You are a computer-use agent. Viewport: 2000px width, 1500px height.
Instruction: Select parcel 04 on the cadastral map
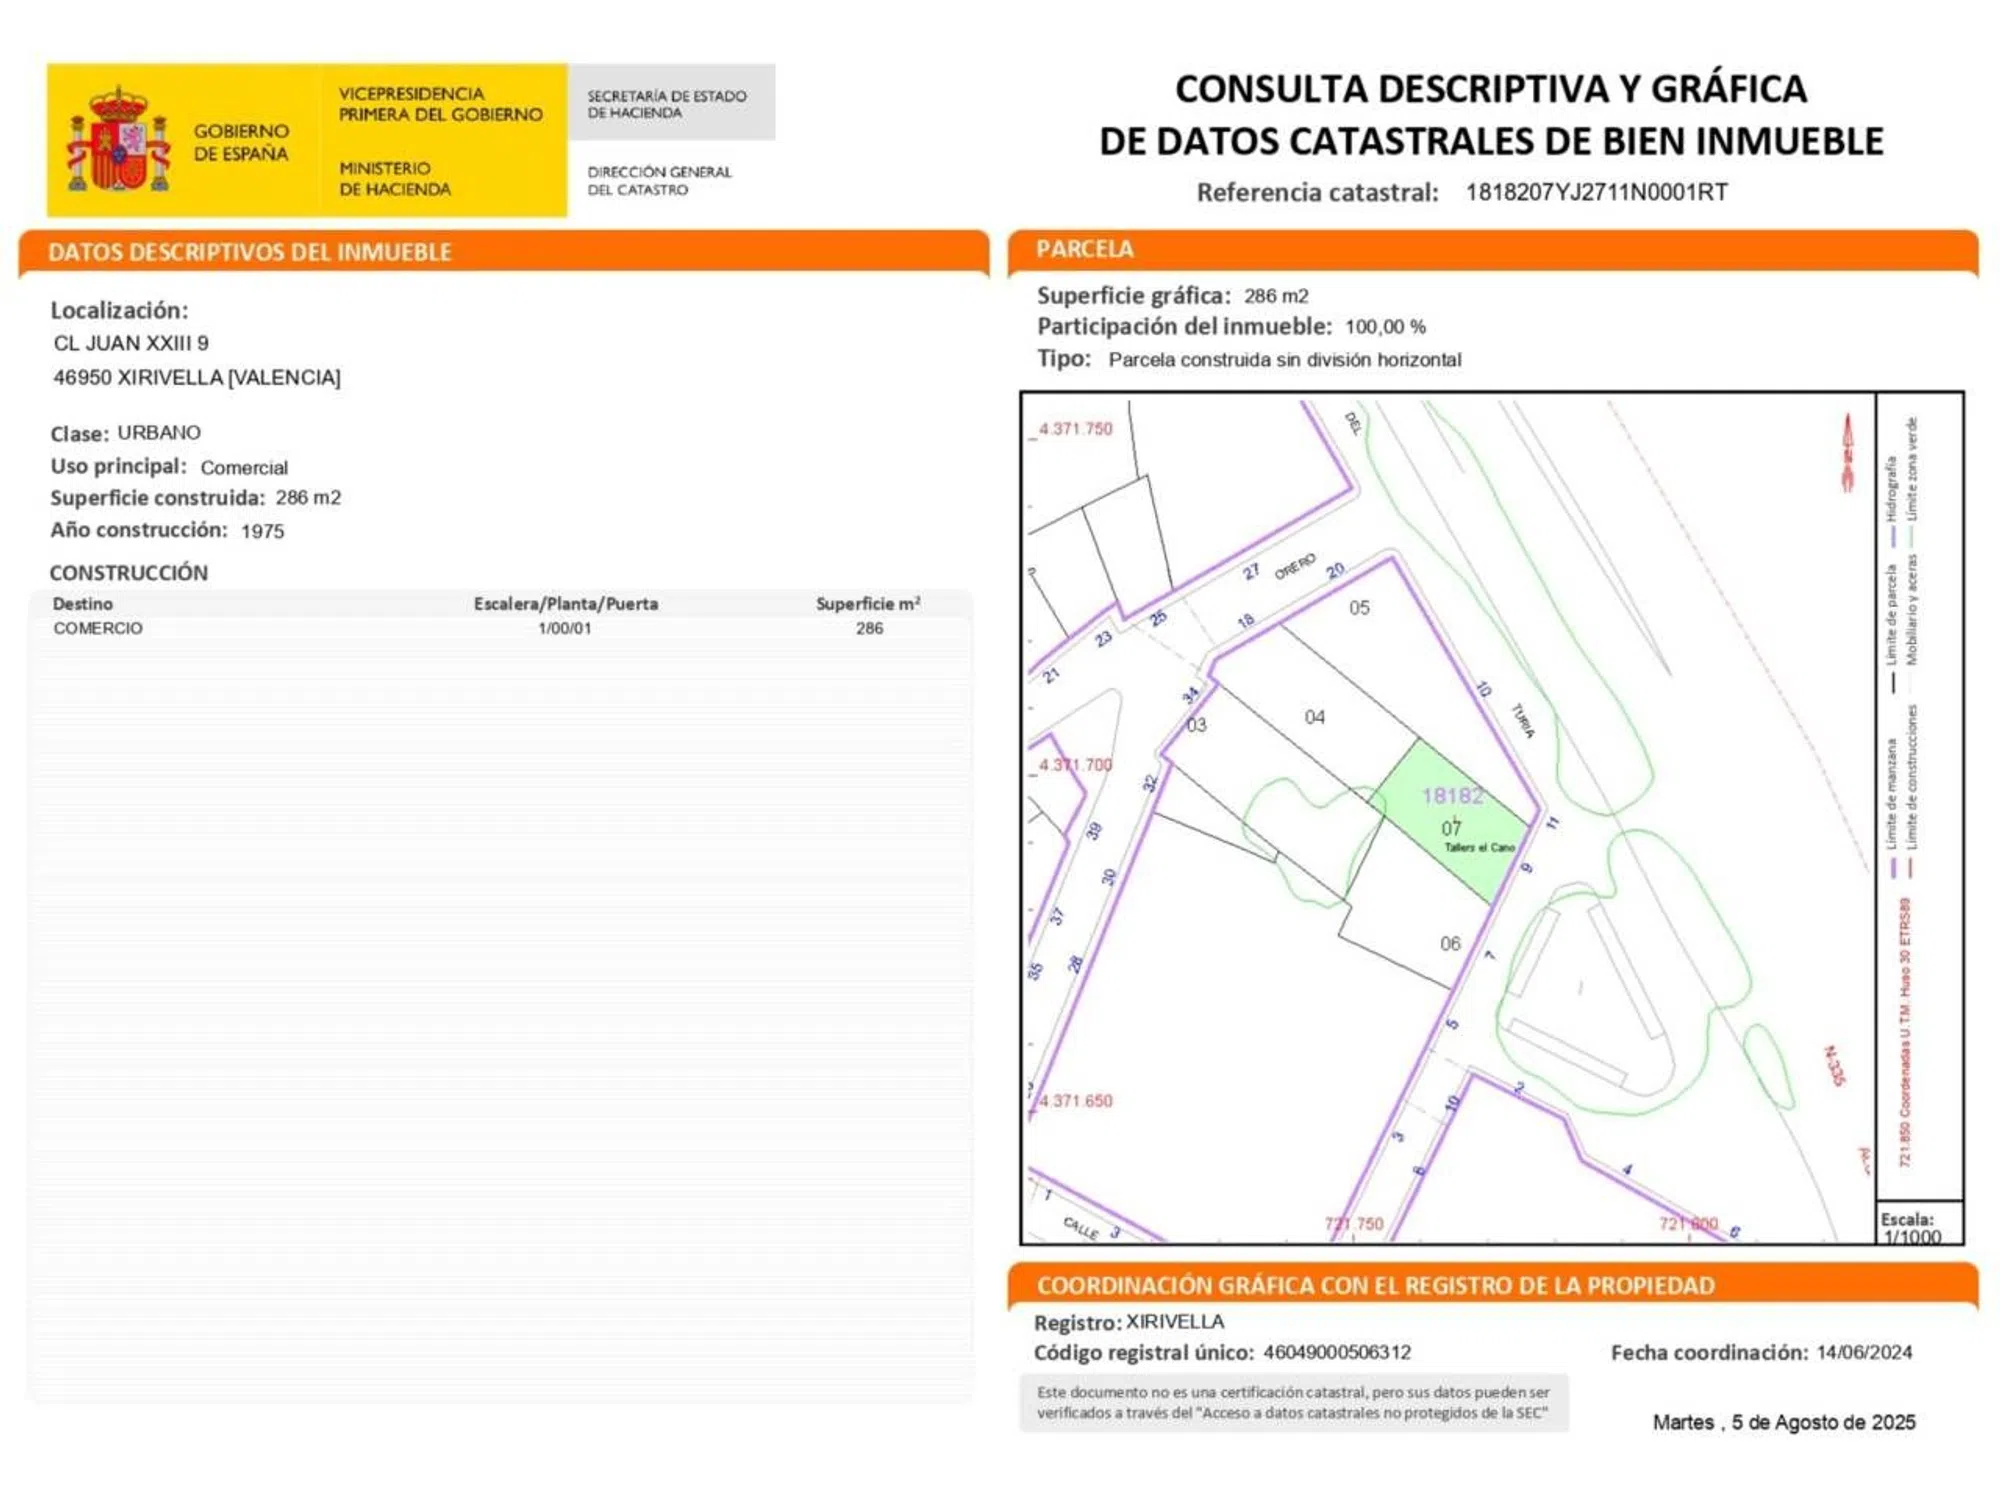tap(1314, 717)
